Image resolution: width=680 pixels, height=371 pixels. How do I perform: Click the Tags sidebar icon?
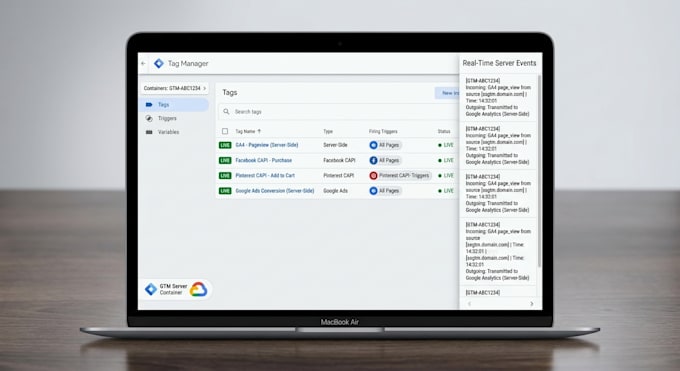(x=149, y=105)
